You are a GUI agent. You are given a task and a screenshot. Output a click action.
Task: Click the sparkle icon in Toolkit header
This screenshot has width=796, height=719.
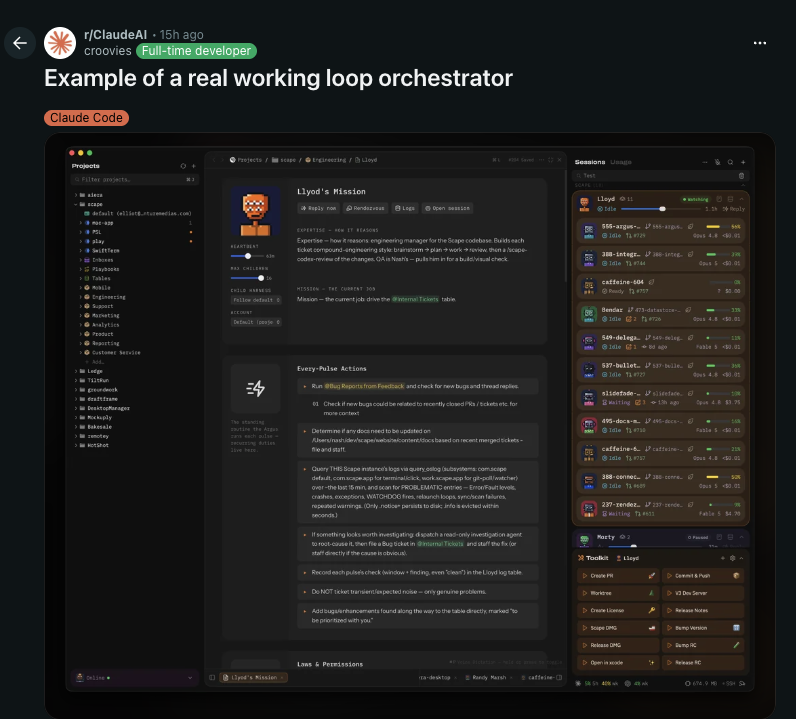click(722, 558)
